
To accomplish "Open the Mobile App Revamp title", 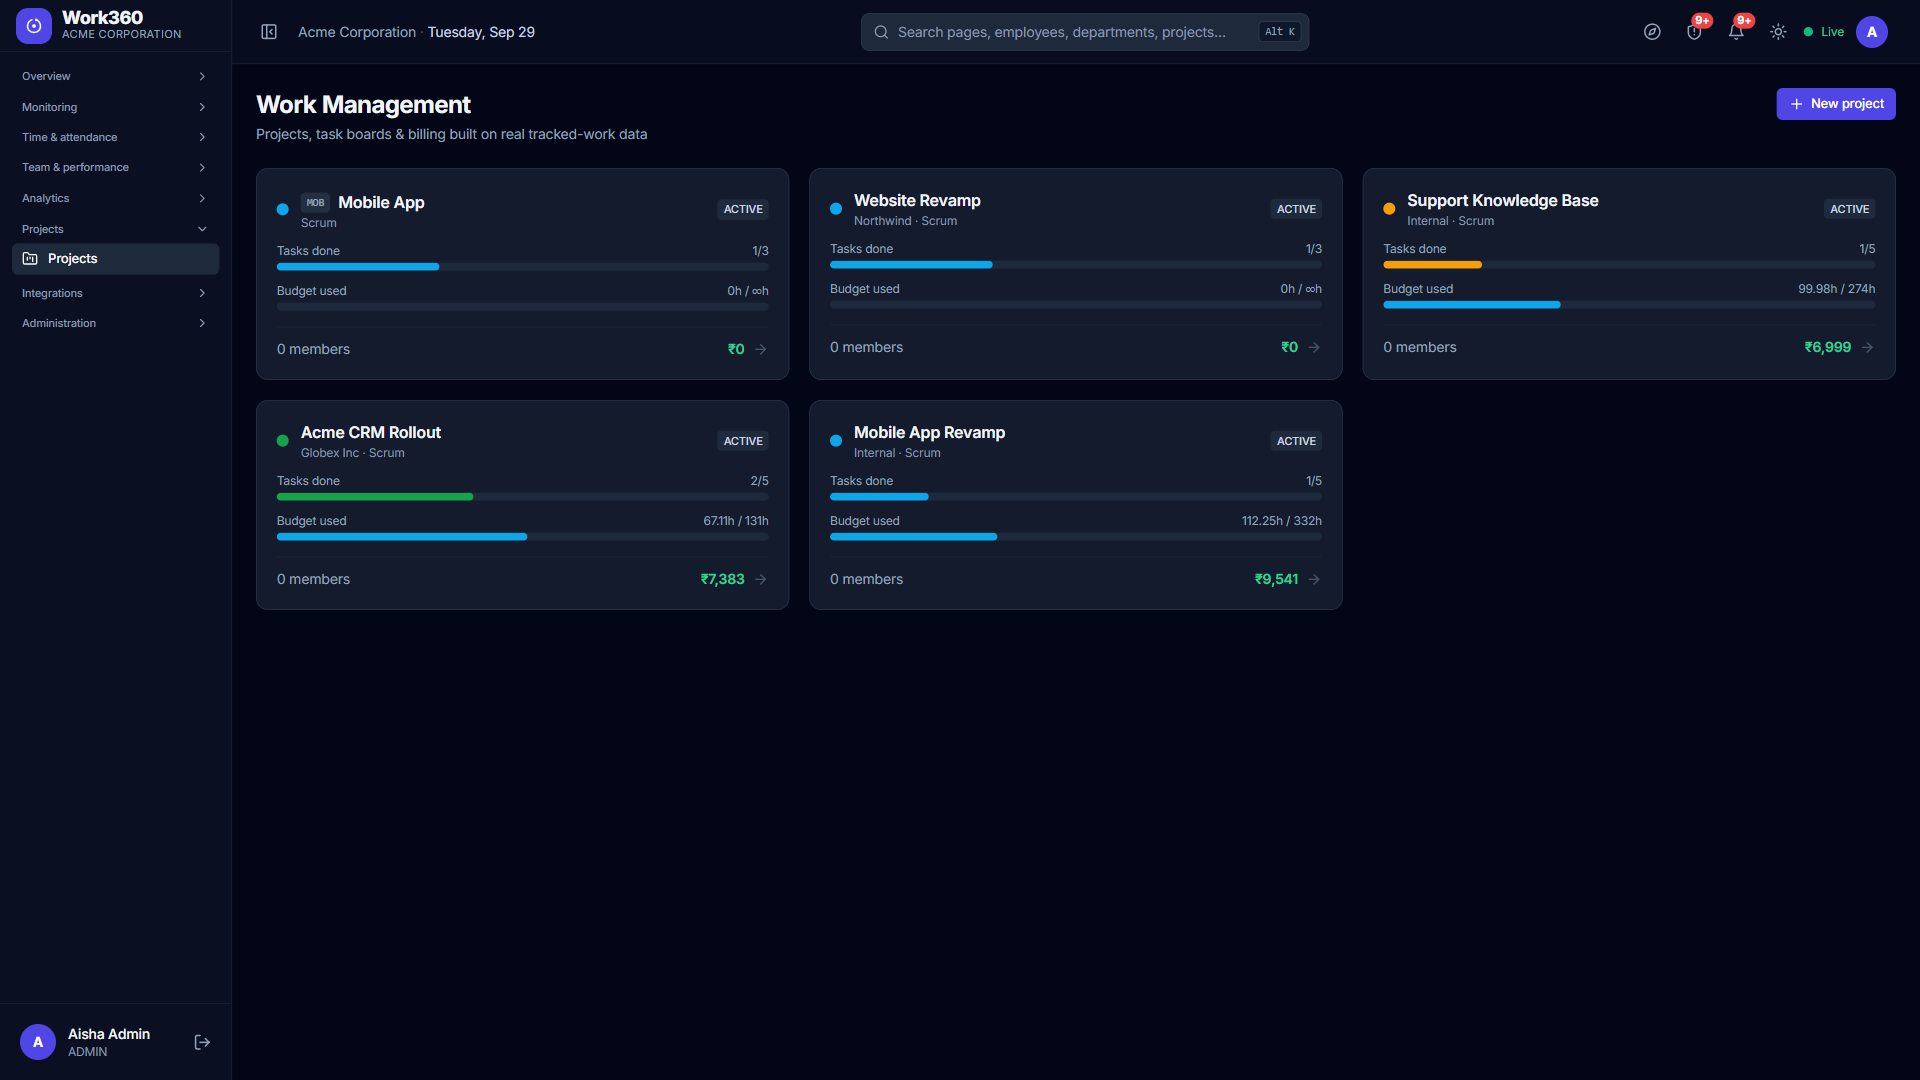I will coord(929,432).
